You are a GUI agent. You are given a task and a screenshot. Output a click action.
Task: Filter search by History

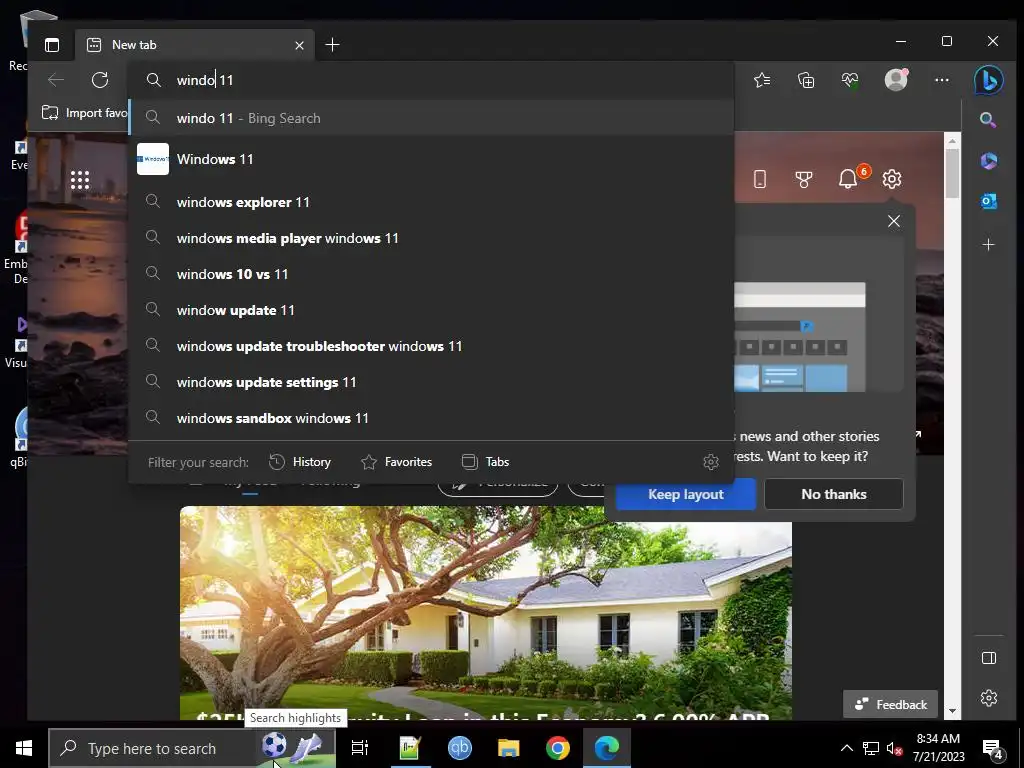[x=300, y=462]
